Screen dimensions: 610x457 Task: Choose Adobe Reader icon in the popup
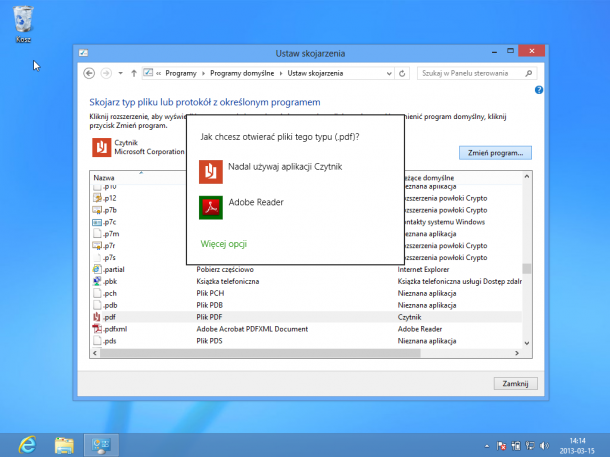point(210,207)
